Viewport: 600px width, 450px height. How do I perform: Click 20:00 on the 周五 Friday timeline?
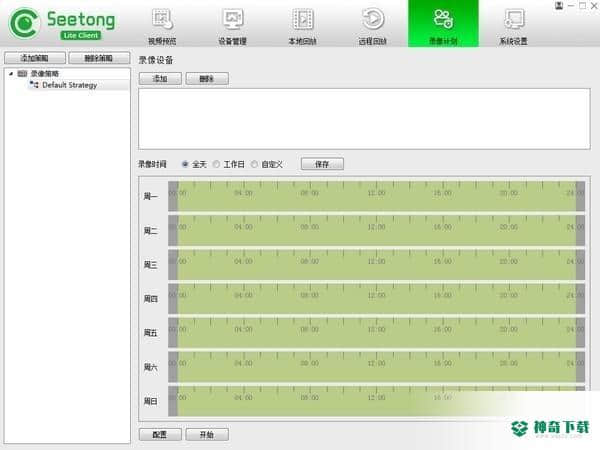(509, 329)
